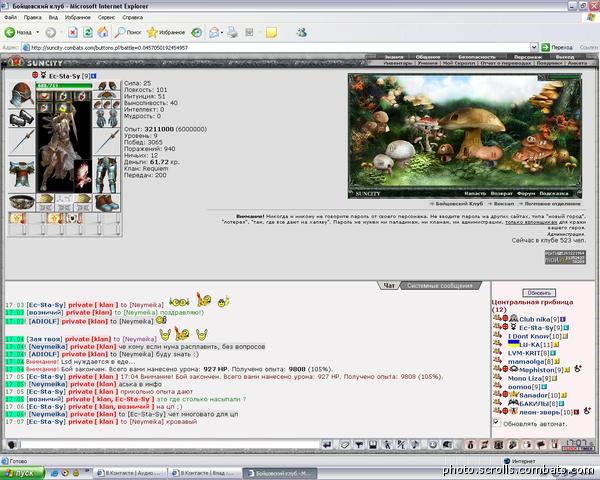Open the Вид menu
Screen dimensions: 600x480
point(53,17)
